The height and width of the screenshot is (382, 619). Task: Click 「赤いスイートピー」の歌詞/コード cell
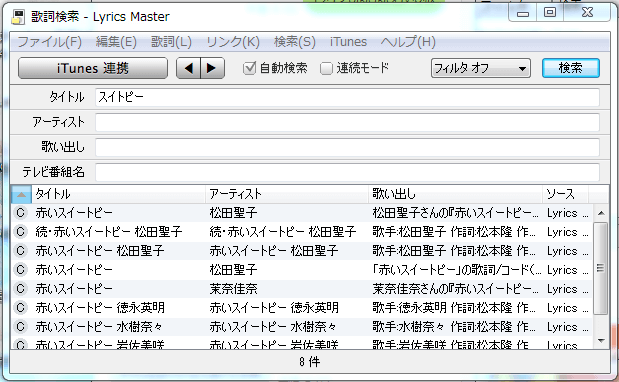[457, 270]
